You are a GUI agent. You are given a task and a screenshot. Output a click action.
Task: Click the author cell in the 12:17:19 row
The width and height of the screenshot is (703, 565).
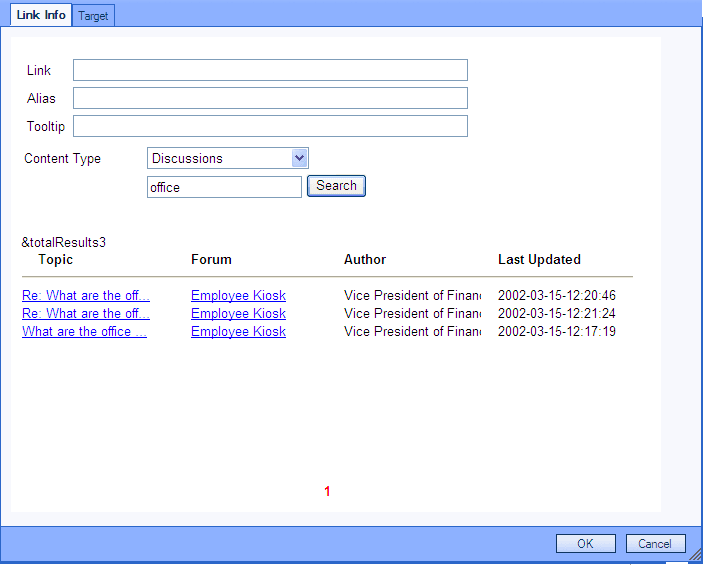412,331
